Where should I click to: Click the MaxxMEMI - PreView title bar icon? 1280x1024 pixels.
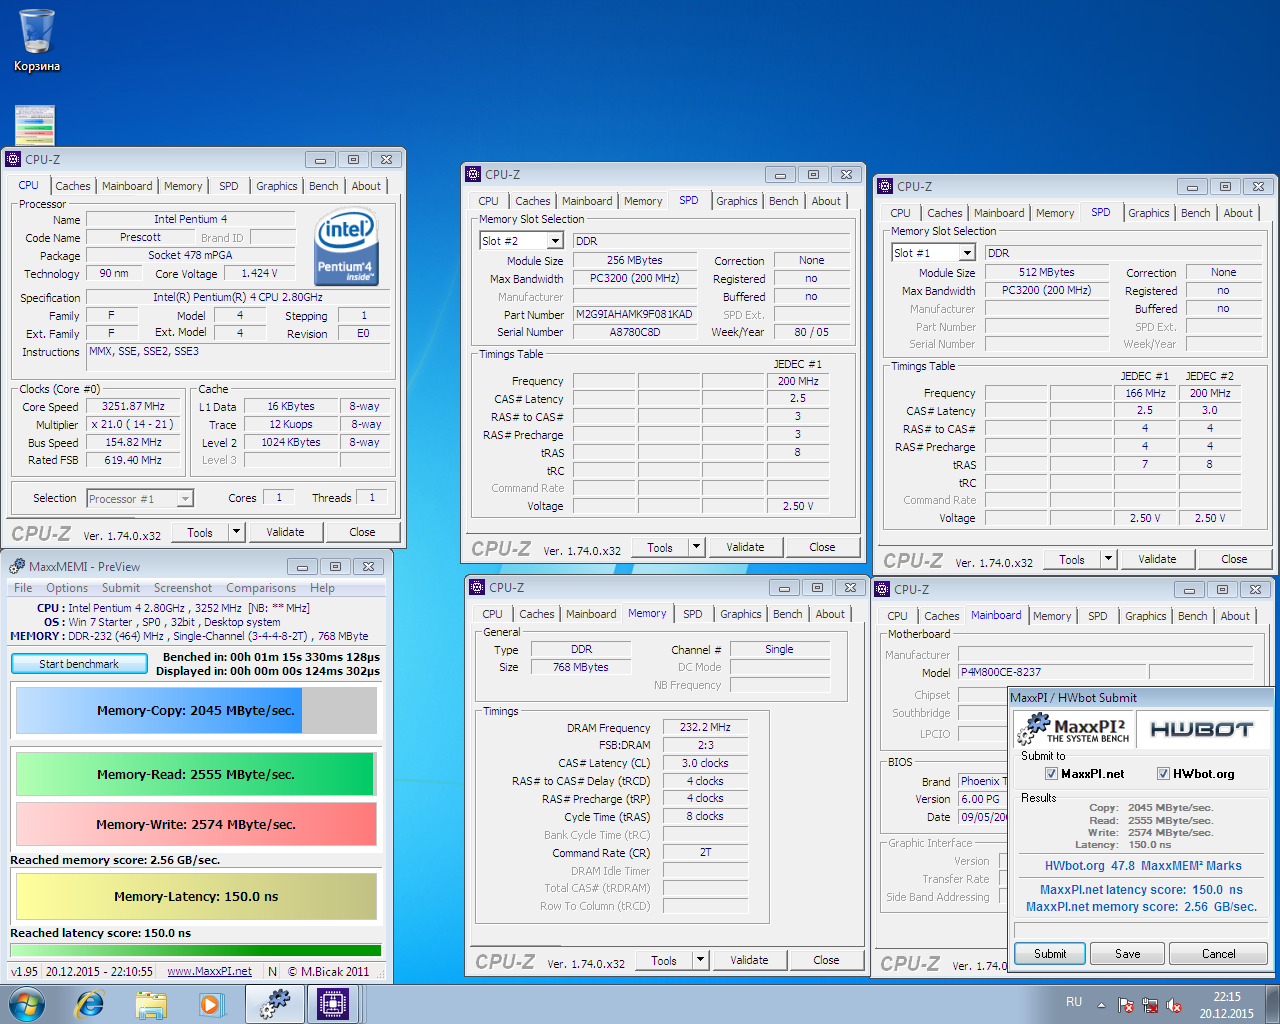point(16,566)
